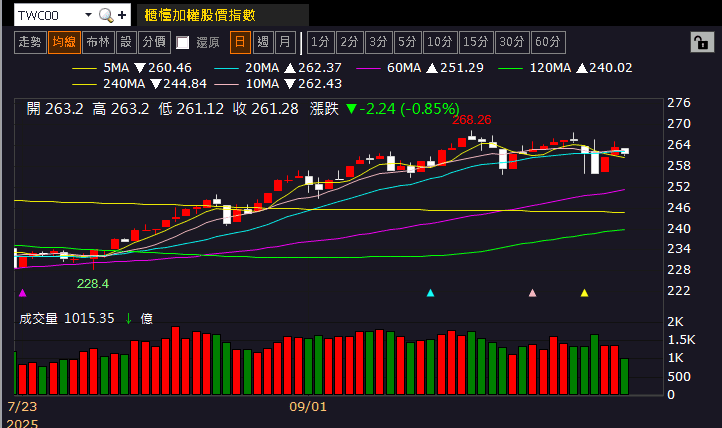Click the 240MA legend line swatch
The height and width of the screenshot is (428, 722).
84,84
